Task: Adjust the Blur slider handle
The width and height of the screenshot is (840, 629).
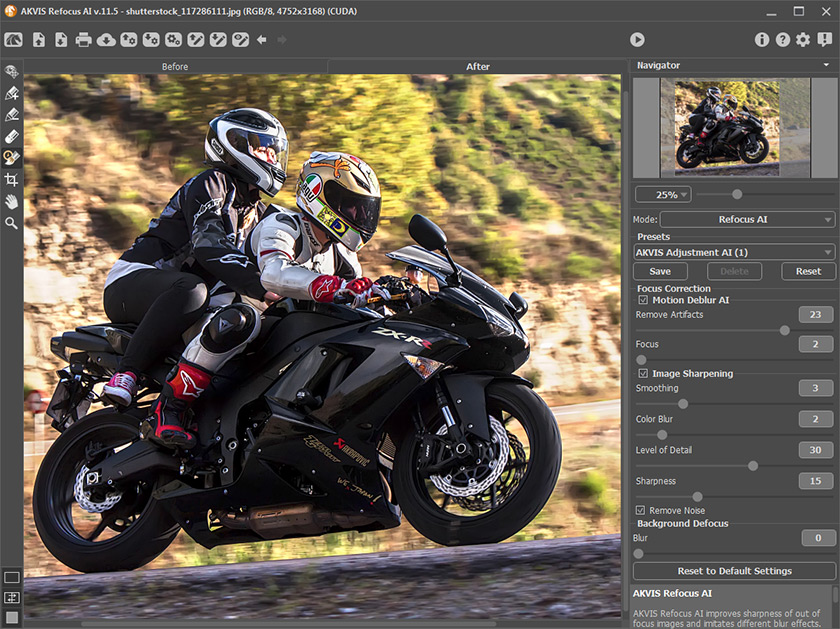Action: [638, 553]
